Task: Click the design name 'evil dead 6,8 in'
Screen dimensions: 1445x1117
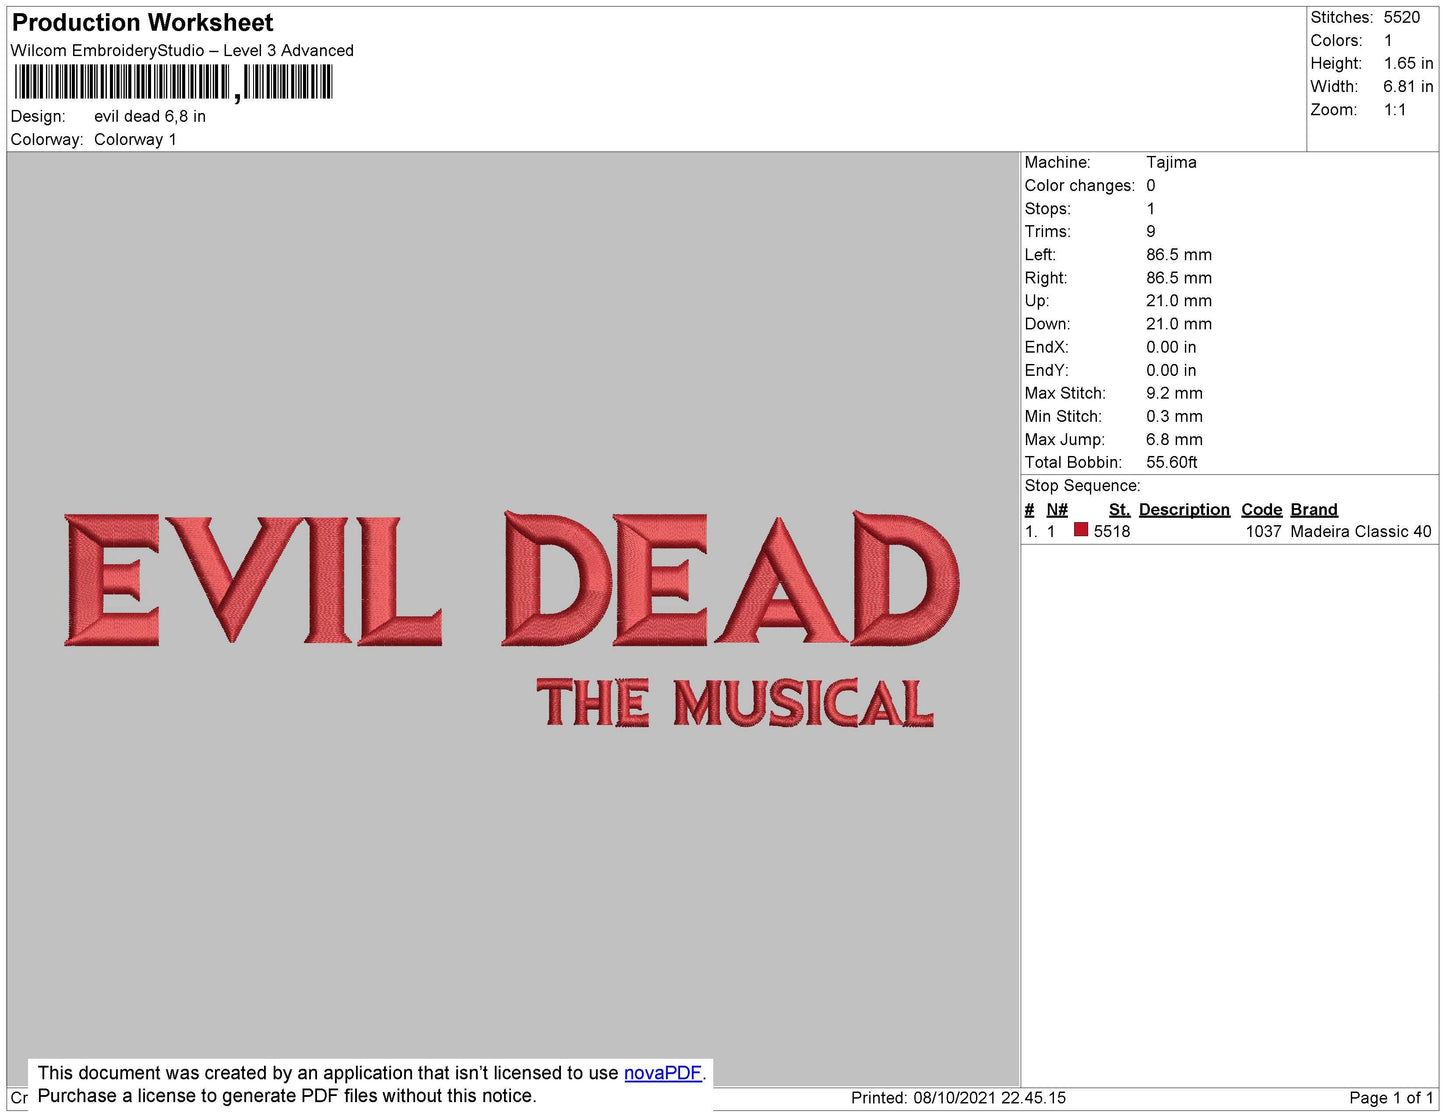Action: tap(150, 116)
